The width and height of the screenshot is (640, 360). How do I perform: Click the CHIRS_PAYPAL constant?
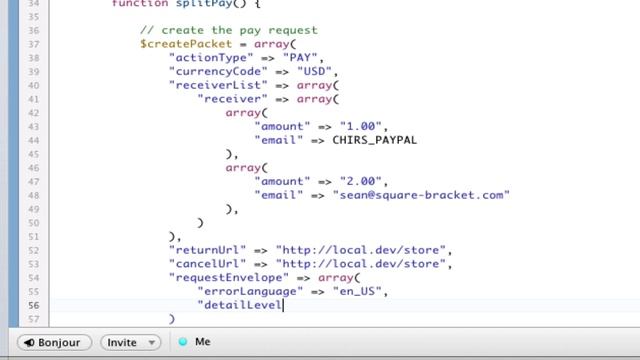click(375, 140)
